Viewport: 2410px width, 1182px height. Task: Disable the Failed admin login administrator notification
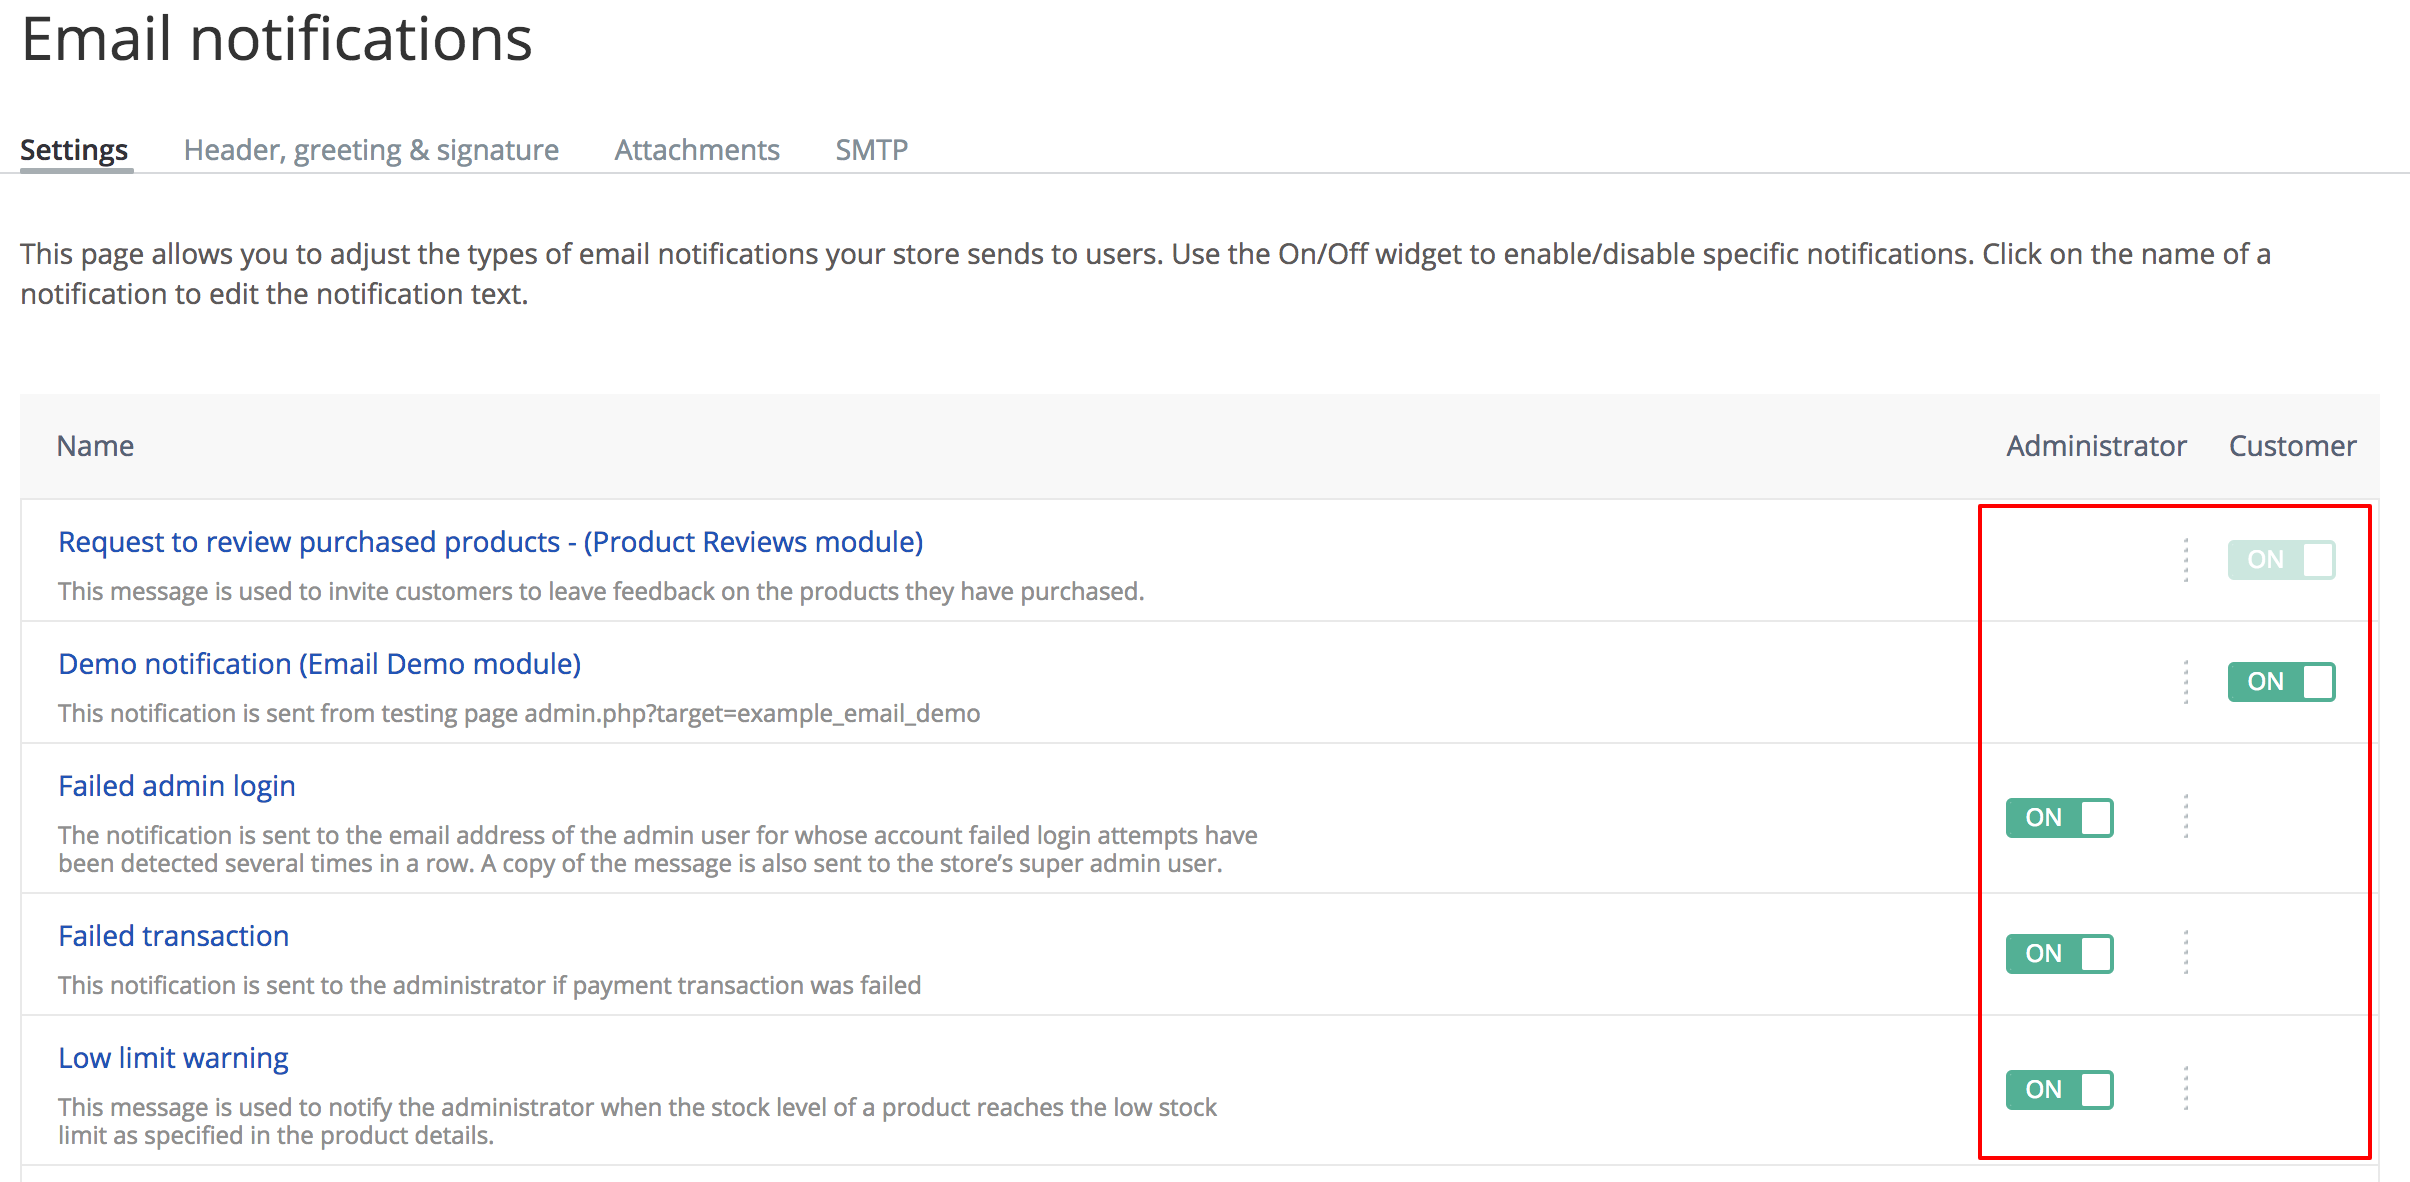(2058, 817)
